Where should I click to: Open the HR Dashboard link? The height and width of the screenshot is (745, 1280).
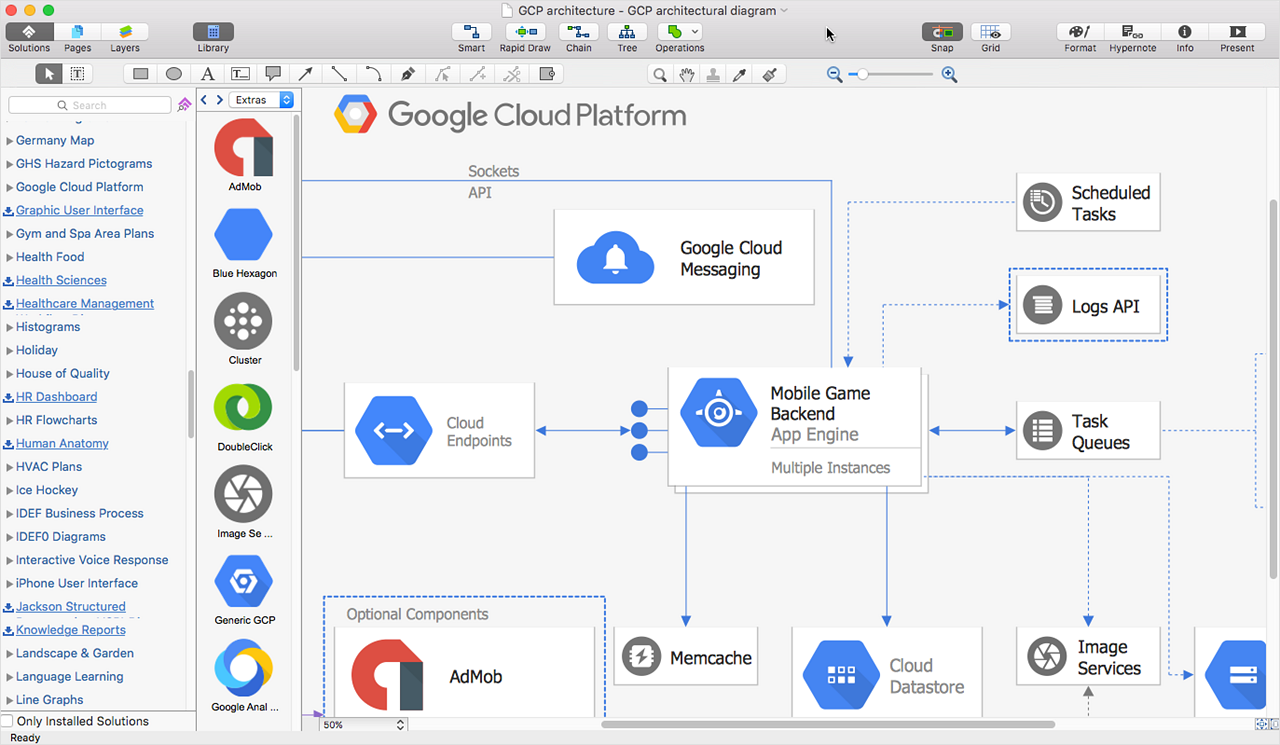click(x=56, y=397)
